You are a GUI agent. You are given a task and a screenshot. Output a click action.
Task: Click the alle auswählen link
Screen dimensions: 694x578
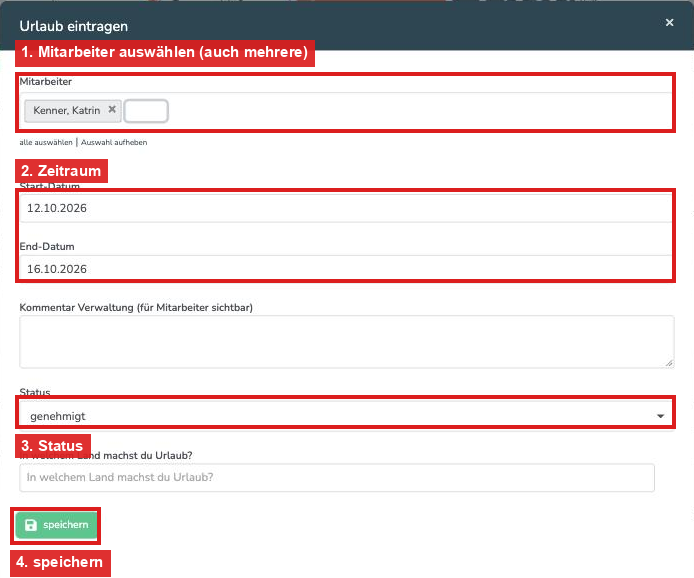tap(46, 143)
